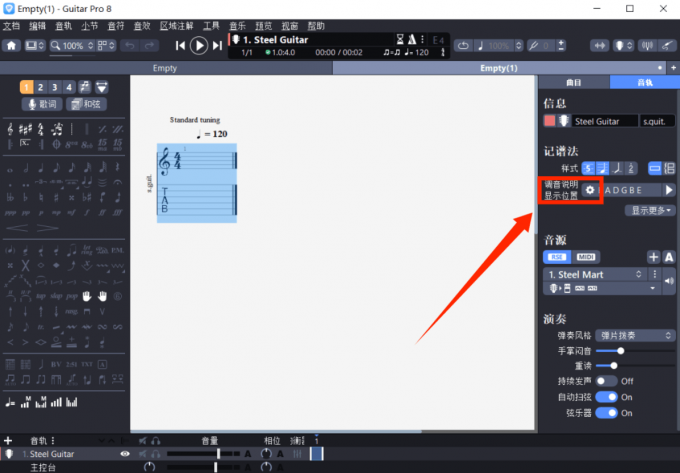Switch to the 曲目 tab
The height and width of the screenshot is (473, 680).
pyautogui.click(x=574, y=82)
